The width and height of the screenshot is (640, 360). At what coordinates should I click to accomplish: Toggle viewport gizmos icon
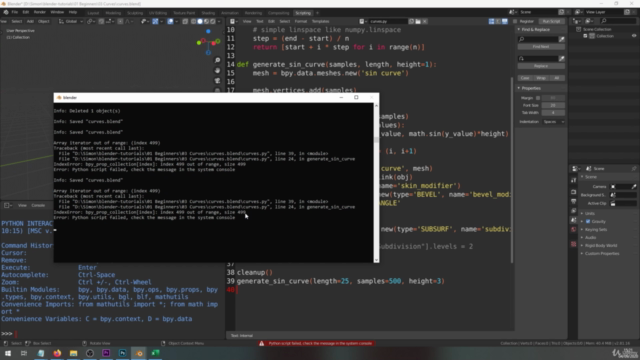tap(155, 21)
